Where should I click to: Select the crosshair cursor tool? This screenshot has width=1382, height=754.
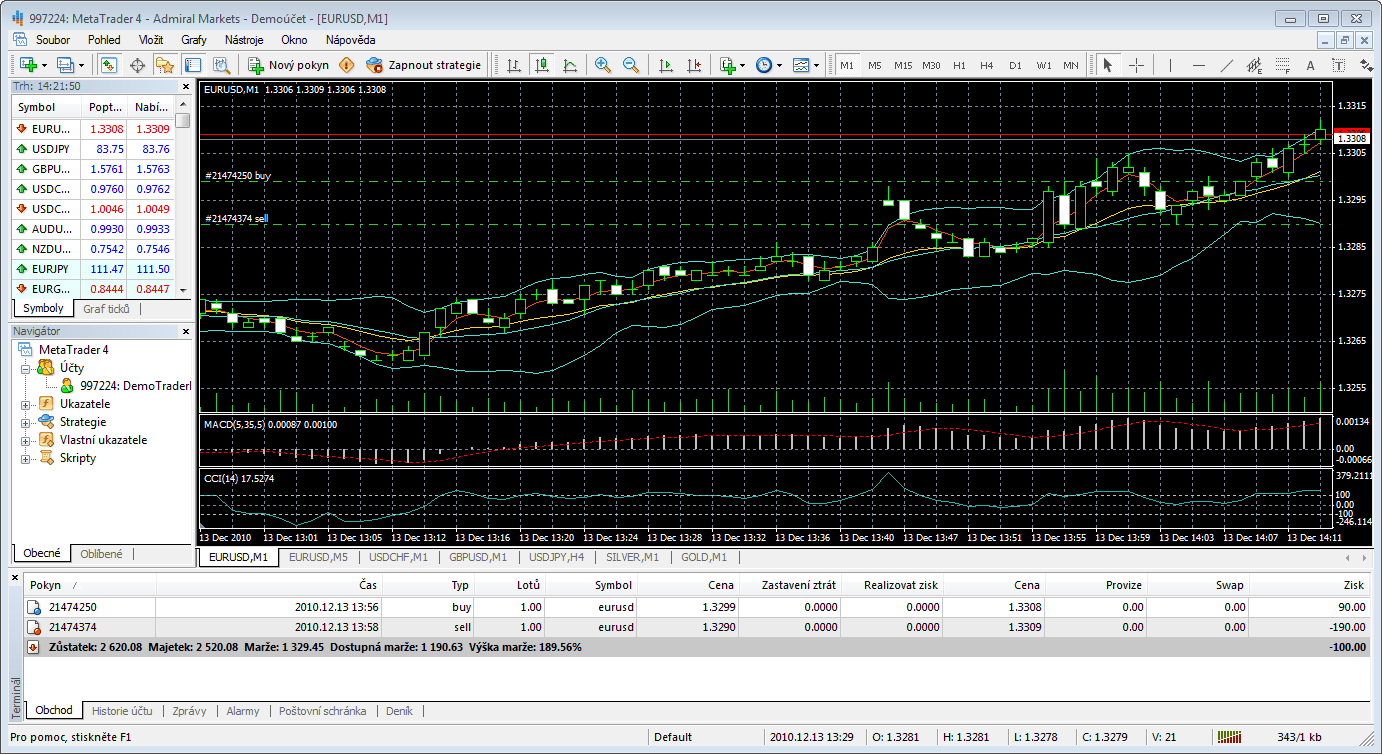pos(1136,65)
